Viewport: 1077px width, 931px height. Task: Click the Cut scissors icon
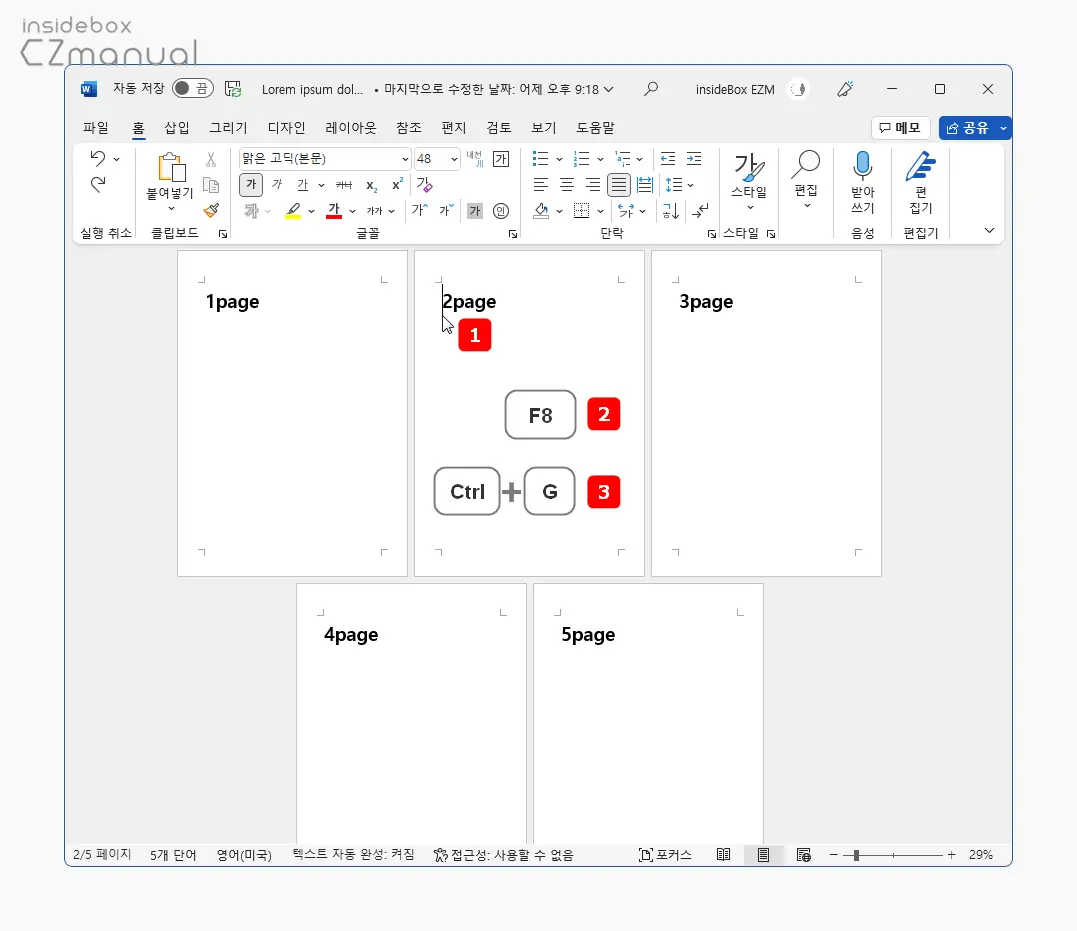click(x=211, y=159)
